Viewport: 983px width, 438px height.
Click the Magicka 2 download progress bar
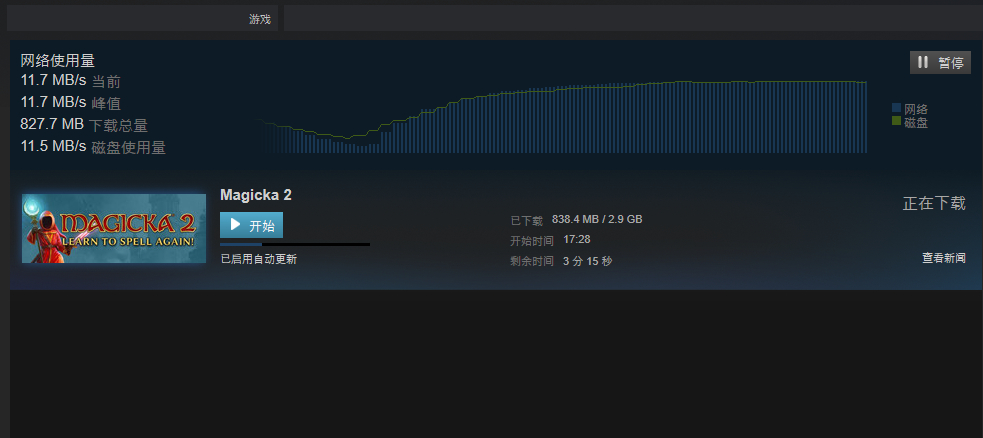(x=295, y=244)
